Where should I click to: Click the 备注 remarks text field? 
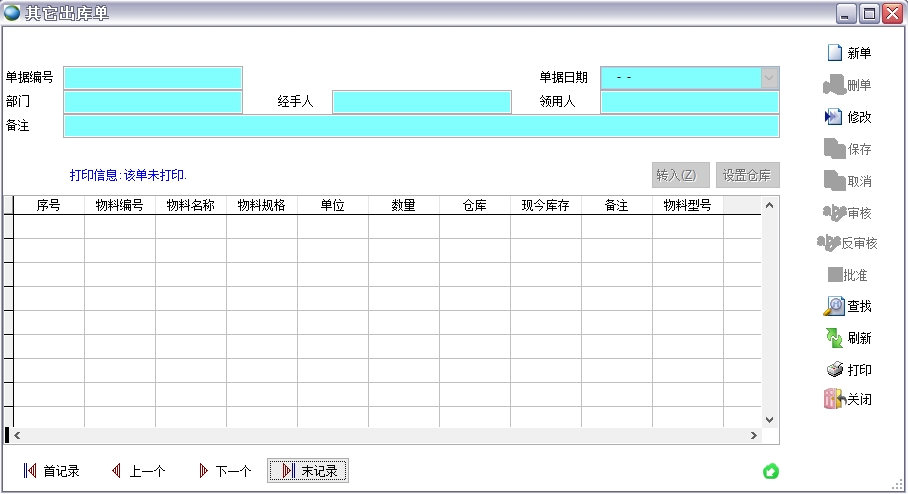(x=421, y=126)
